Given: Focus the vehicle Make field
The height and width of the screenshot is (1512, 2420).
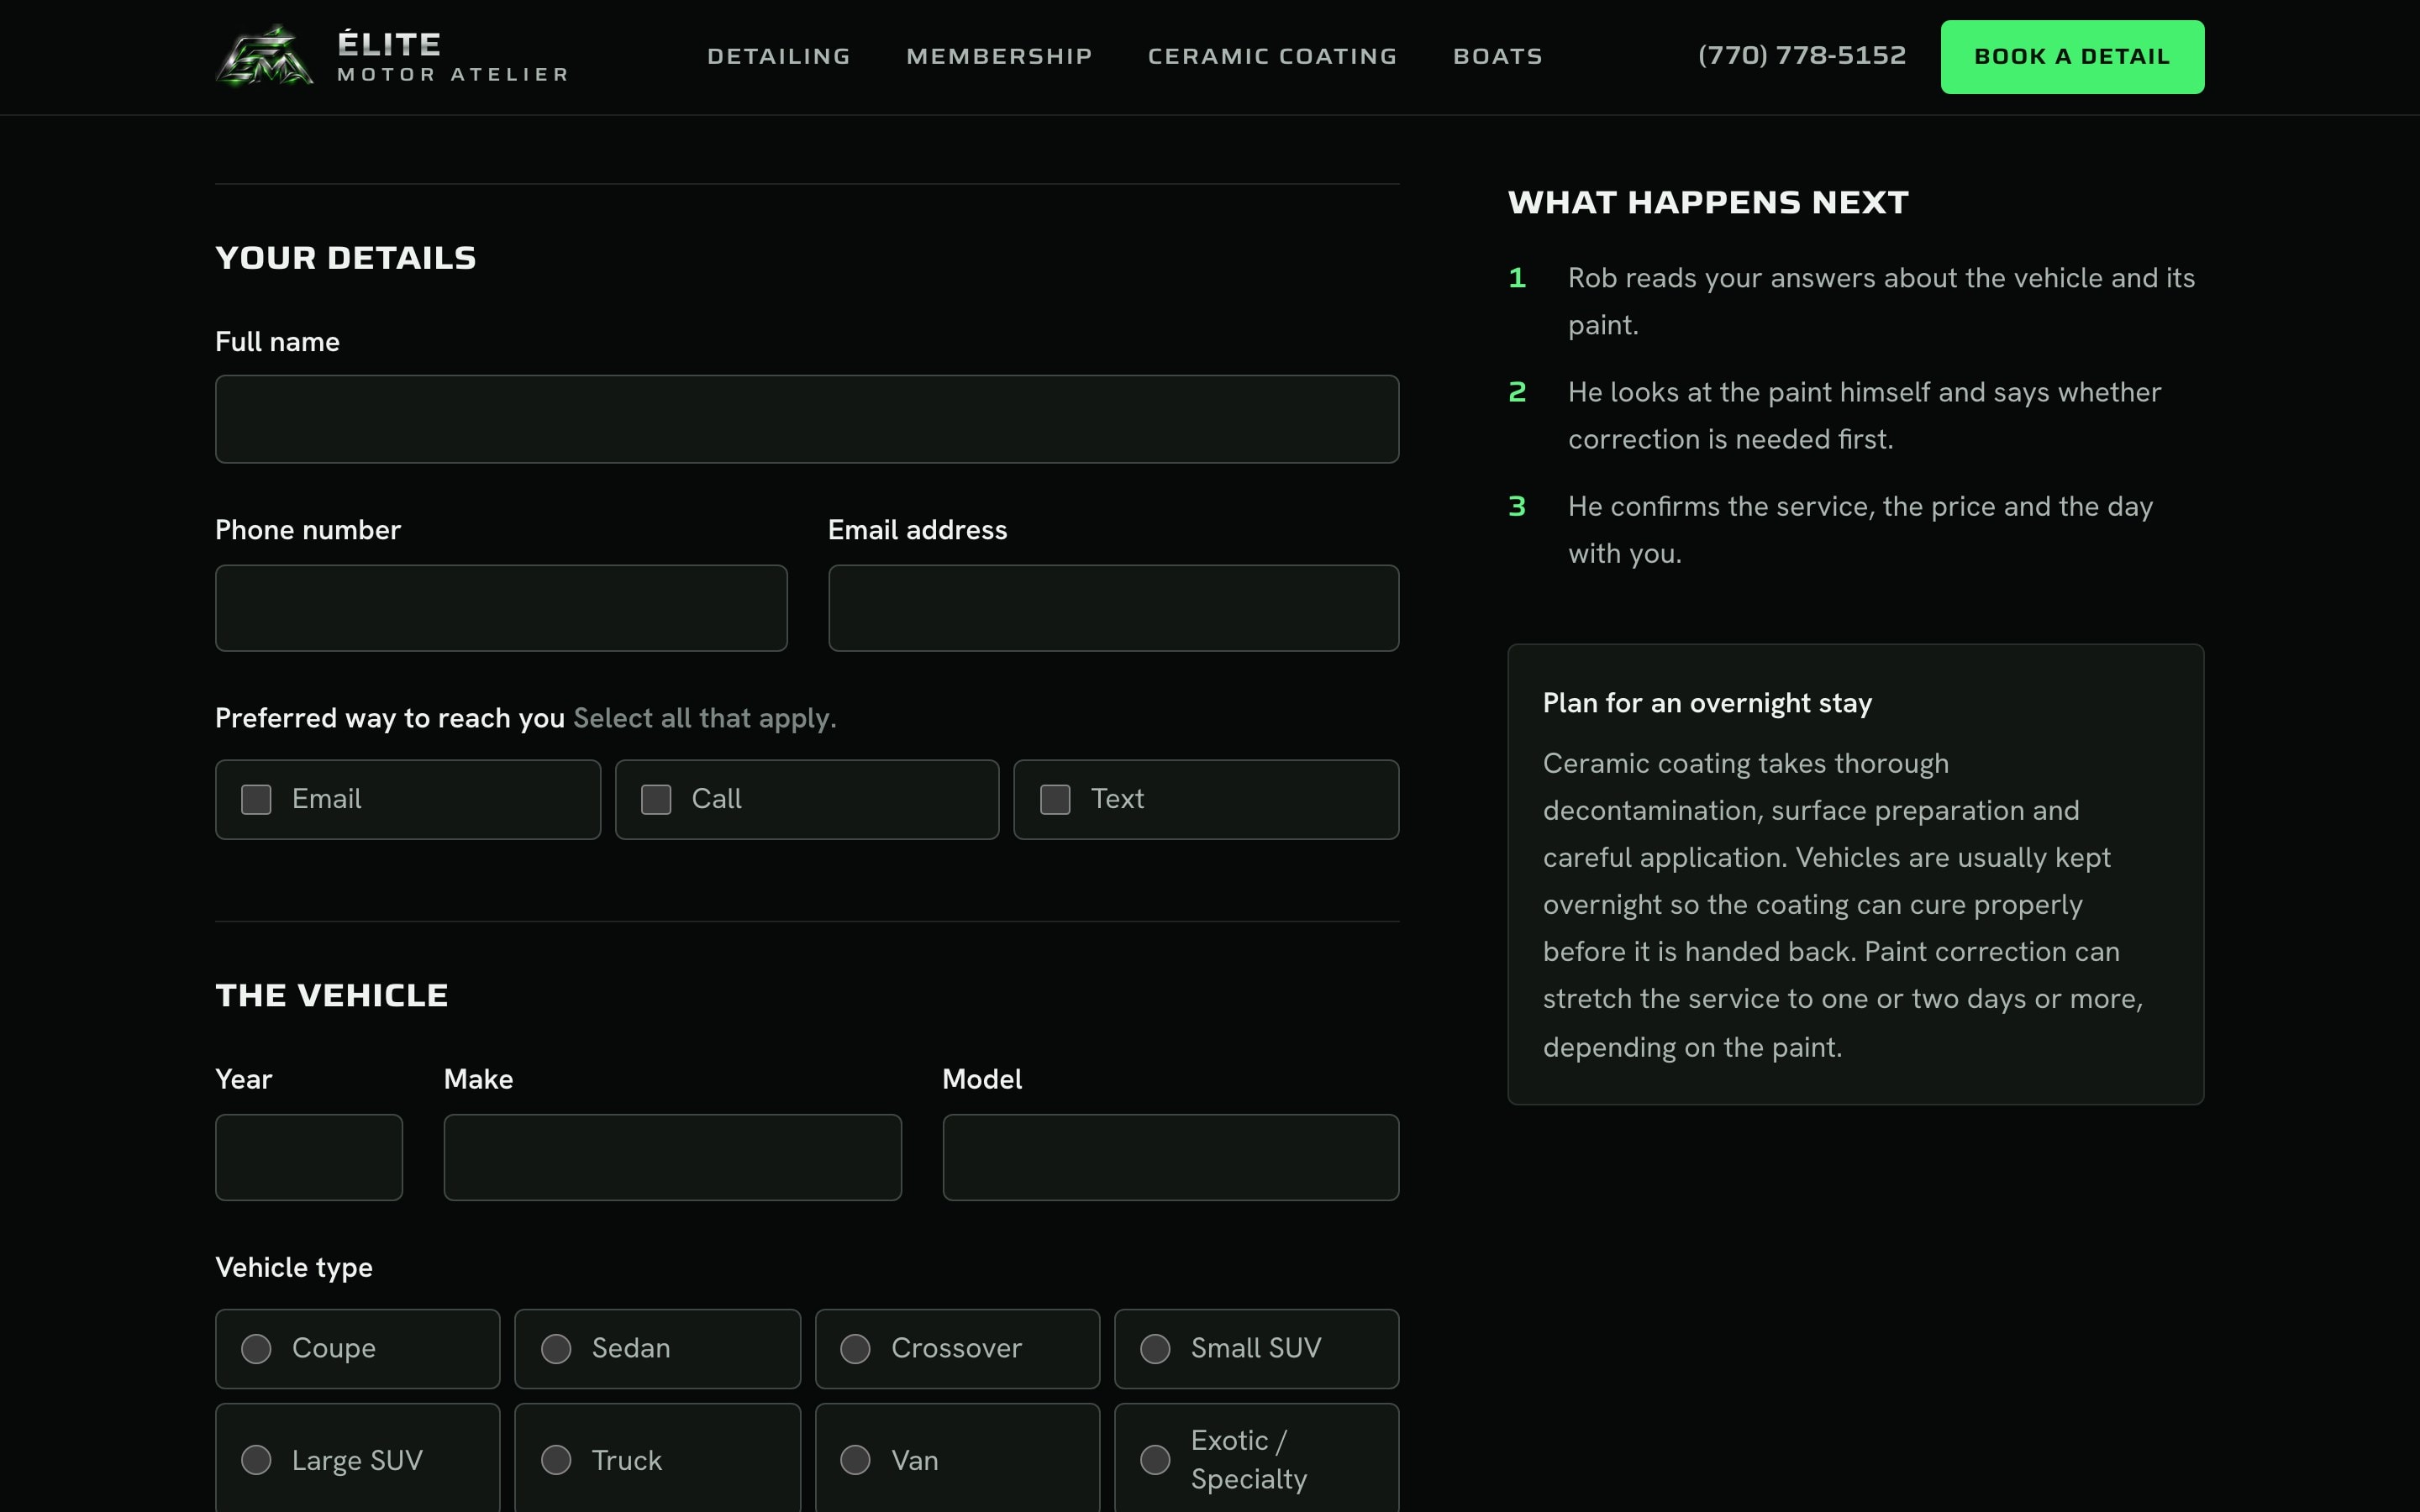Looking at the screenshot, I should pos(672,1157).
